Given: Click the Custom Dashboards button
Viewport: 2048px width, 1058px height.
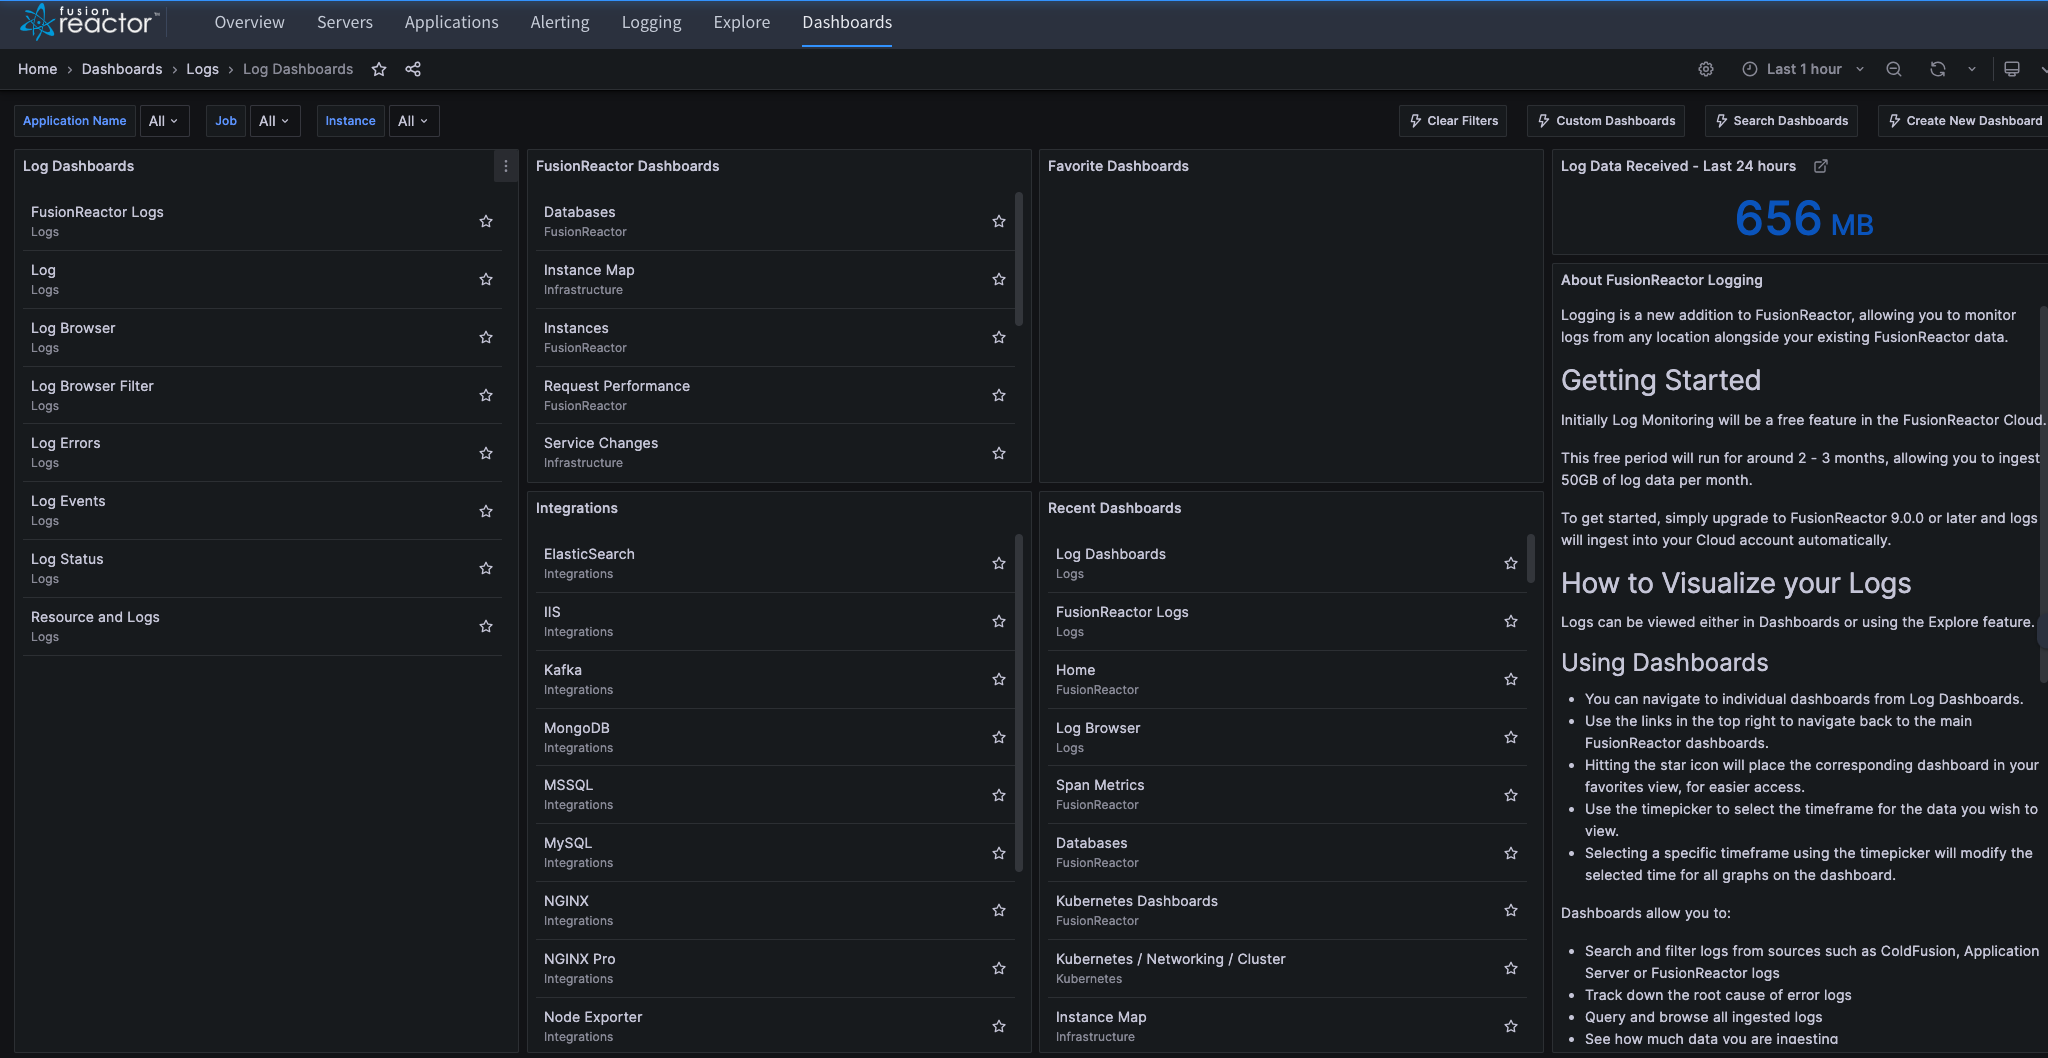Looking at the screenshot, I should [1606, 121].
